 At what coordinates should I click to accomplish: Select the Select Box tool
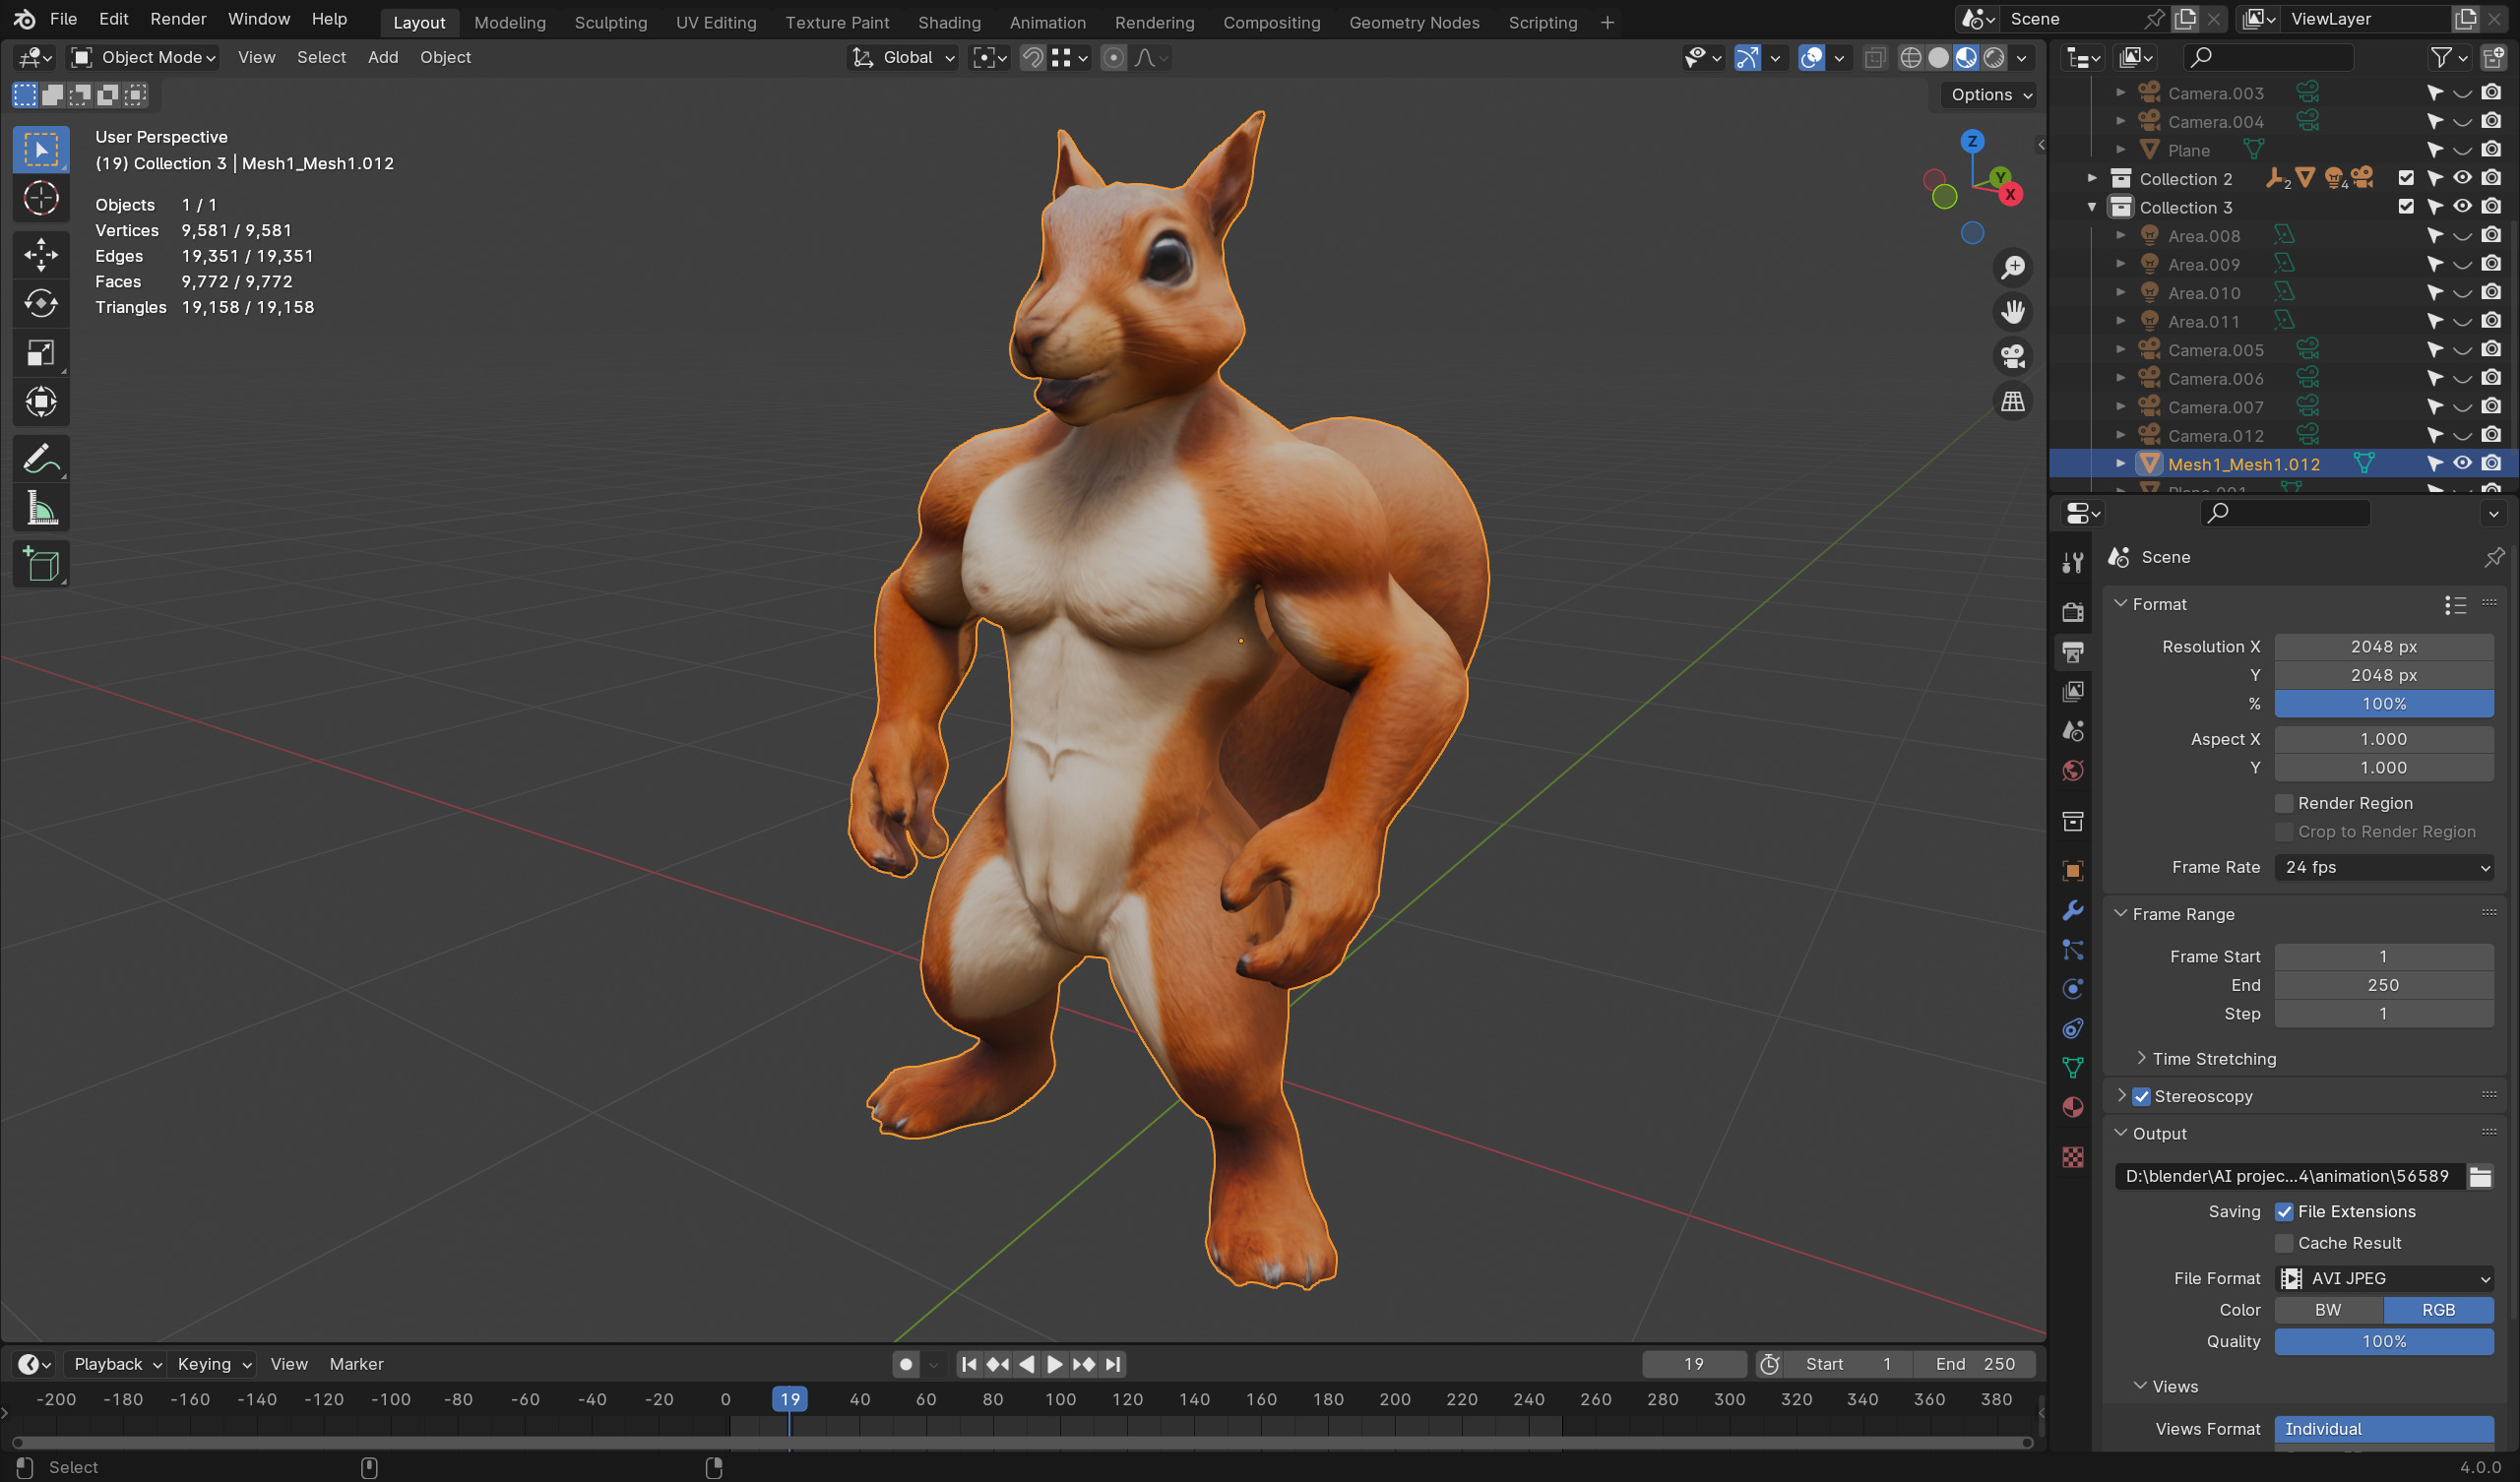(41, 150)
